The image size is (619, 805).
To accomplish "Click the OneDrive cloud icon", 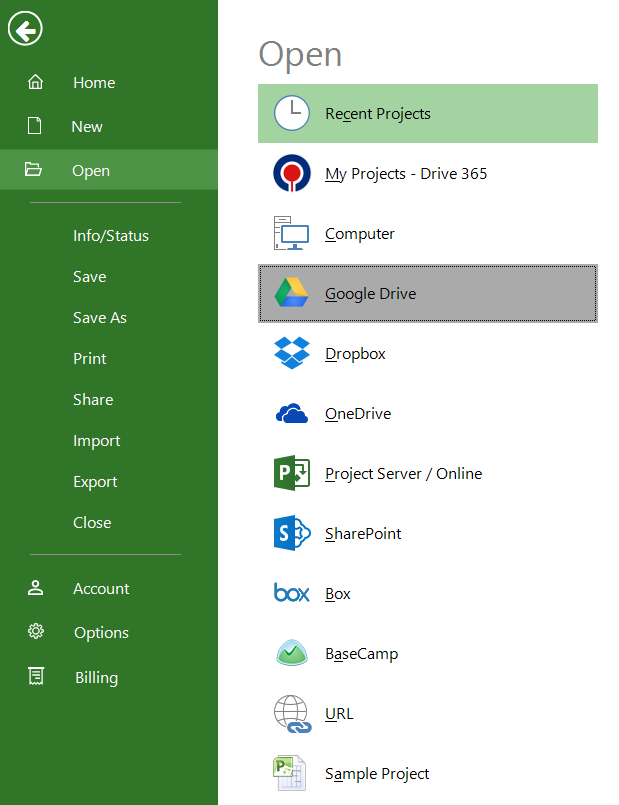I will 292,413.
